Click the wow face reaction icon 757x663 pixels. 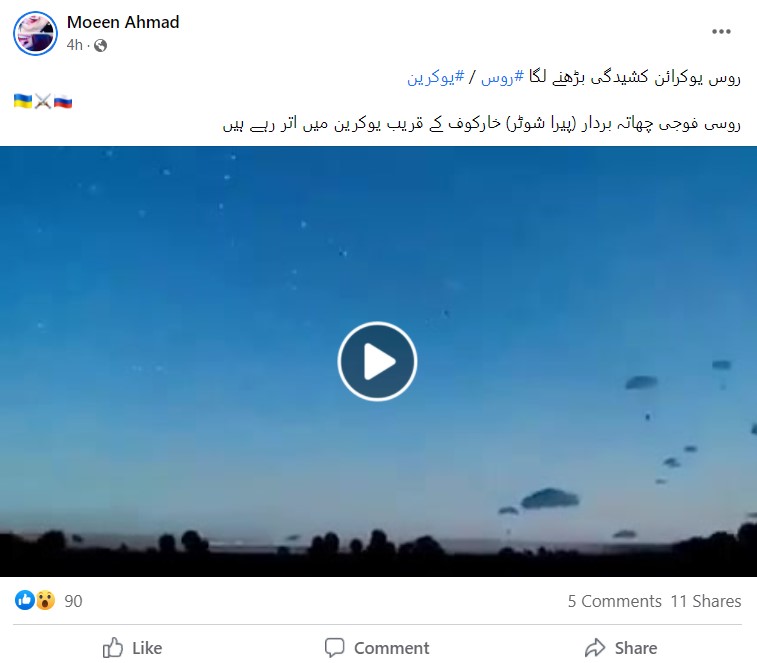pyautogui.click(x=45, y=600)
